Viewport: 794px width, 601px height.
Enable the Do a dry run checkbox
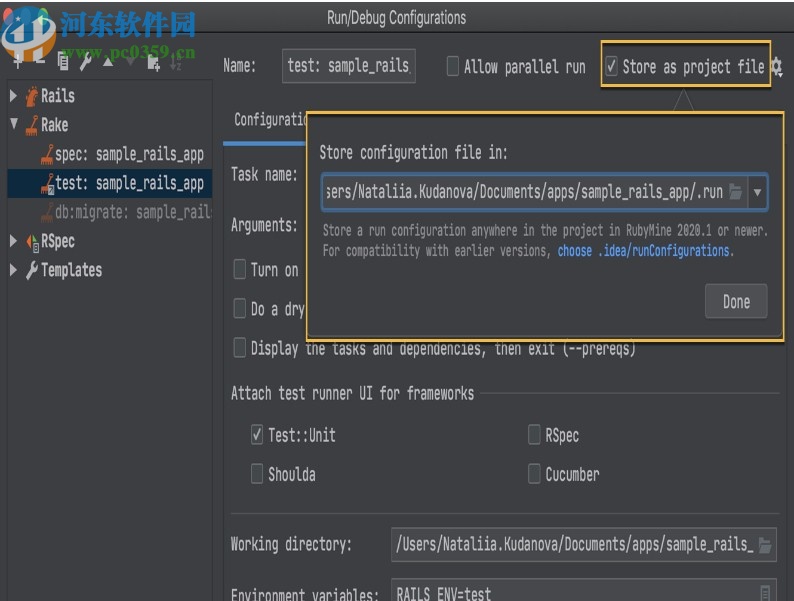coord(240,308)
